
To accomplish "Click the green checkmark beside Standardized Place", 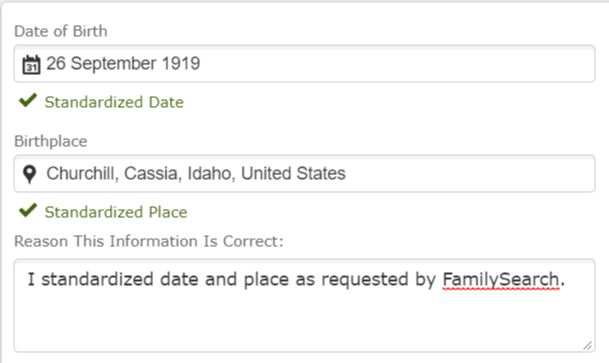I will click(28, 210).
